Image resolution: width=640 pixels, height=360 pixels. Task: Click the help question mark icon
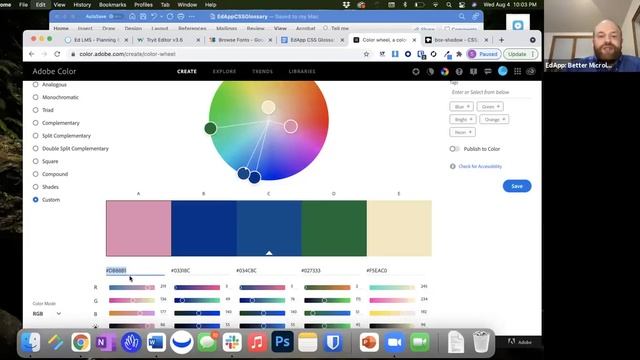pos(459,71)
